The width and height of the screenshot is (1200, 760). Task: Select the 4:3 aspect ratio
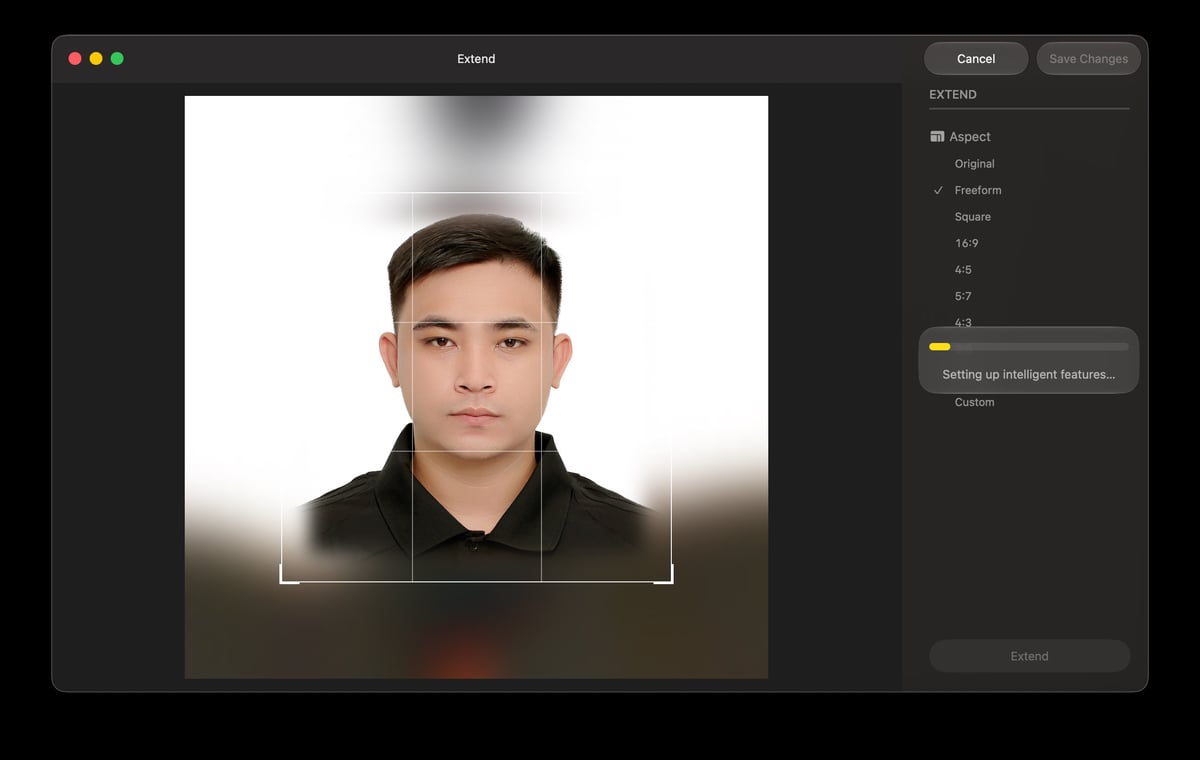pyautogui.click(x=963, y=322)
